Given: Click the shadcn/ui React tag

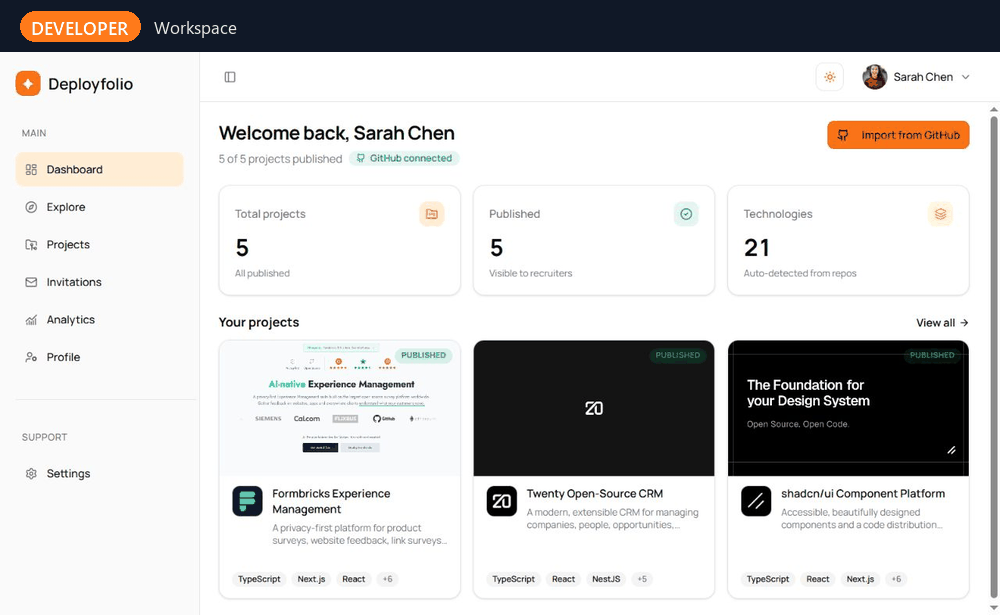Looking at the screenshot, I should pyautogui.click(x=818, y=579).
